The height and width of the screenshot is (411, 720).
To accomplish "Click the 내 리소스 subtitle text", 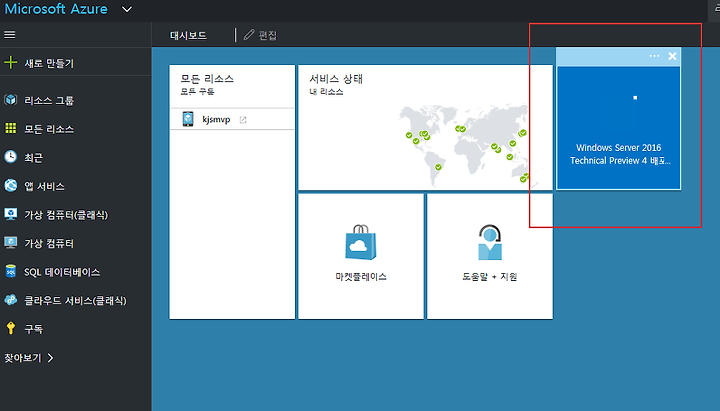I will (x=326, y=91).
